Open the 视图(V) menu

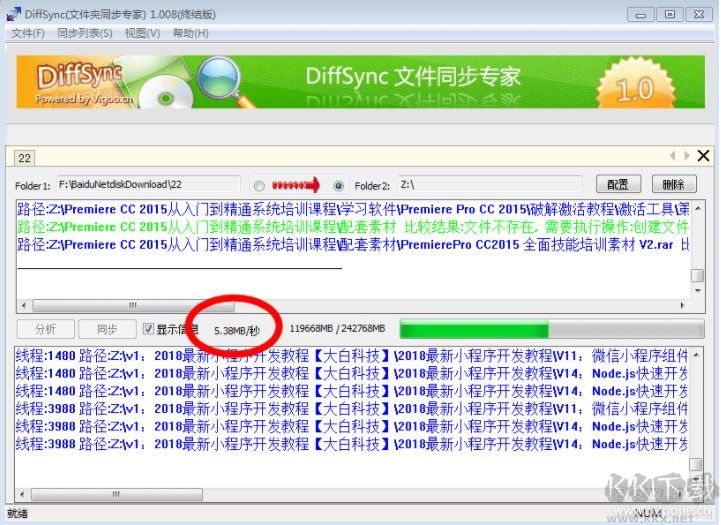click(143, 34)
